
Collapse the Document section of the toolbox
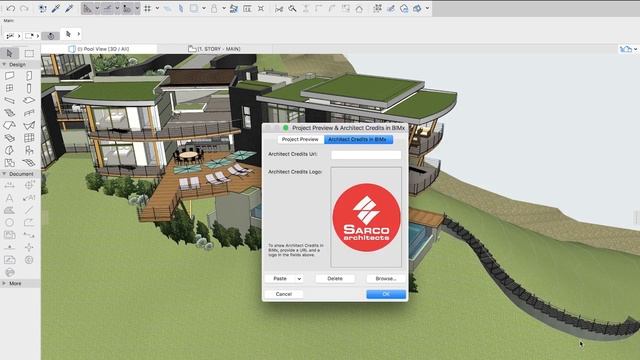[4, 174]
